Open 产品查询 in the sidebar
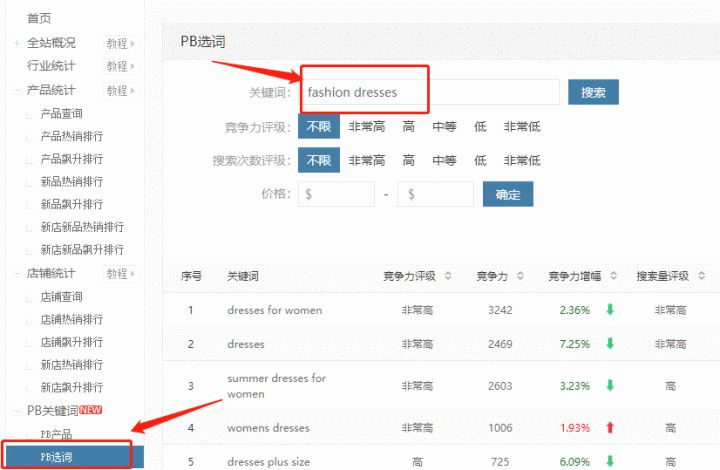This screenshot has height=470, width=720. 62,113
